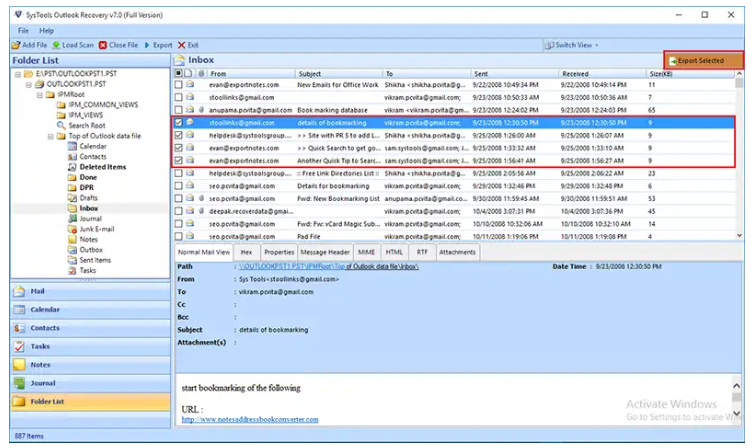Click the Add File toolbar icon

click(x=16, y=45)
